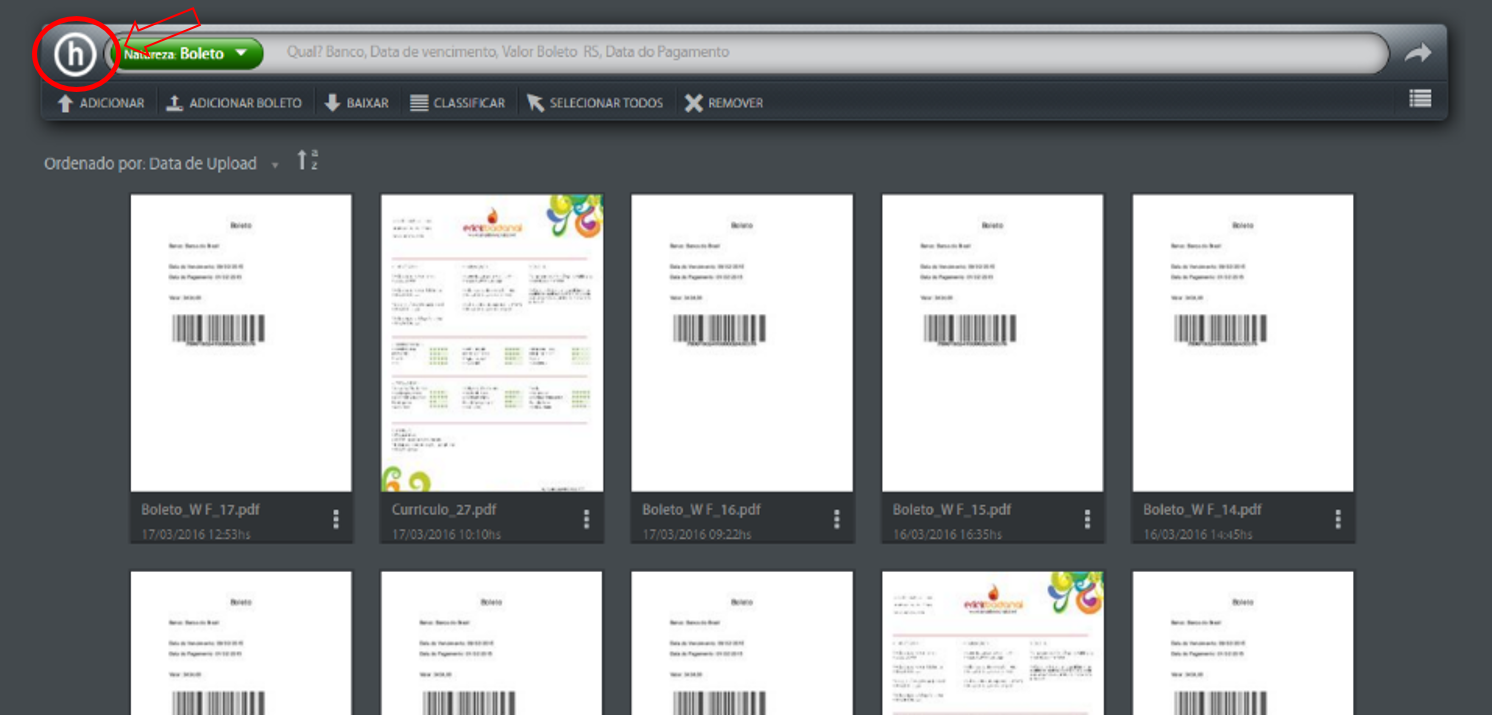Click the REMOVER button
This screenshot has height=715, width=1492.
pos(724,103)
